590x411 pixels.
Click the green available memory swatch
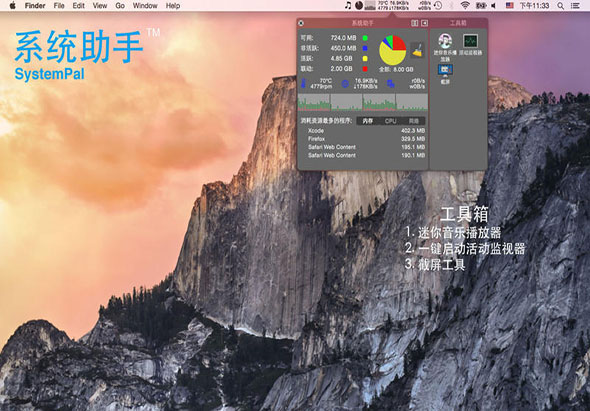(365, 38)
